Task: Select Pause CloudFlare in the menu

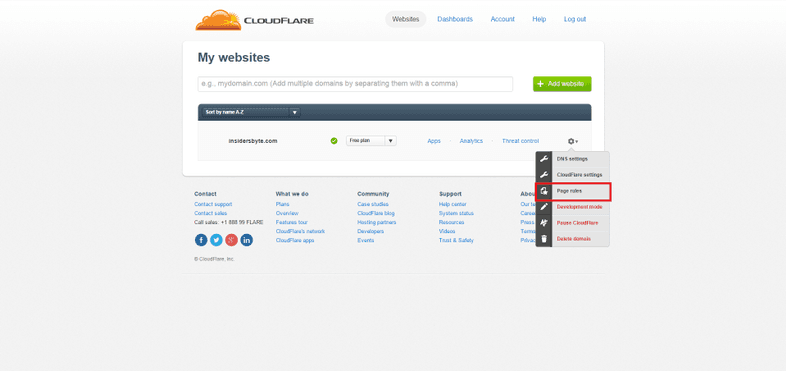Action: (573, 223)
